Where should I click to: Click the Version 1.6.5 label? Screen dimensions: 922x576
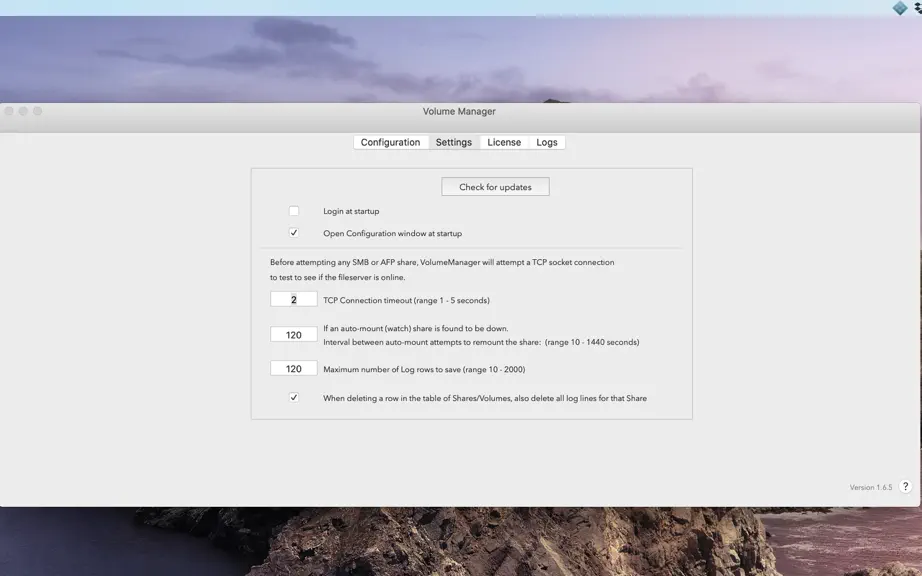point(871,487)
